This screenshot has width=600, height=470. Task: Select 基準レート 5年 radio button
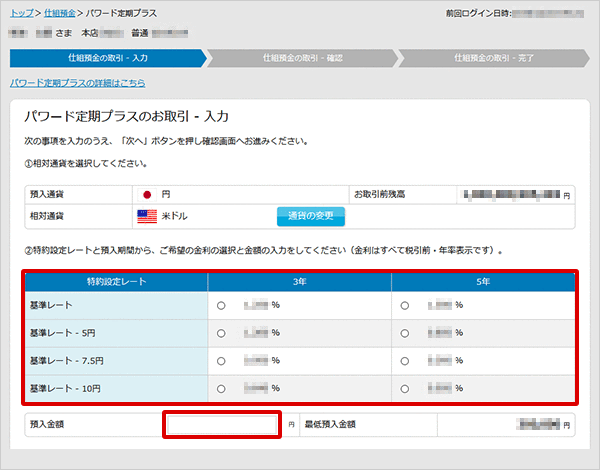click(405, 305)
